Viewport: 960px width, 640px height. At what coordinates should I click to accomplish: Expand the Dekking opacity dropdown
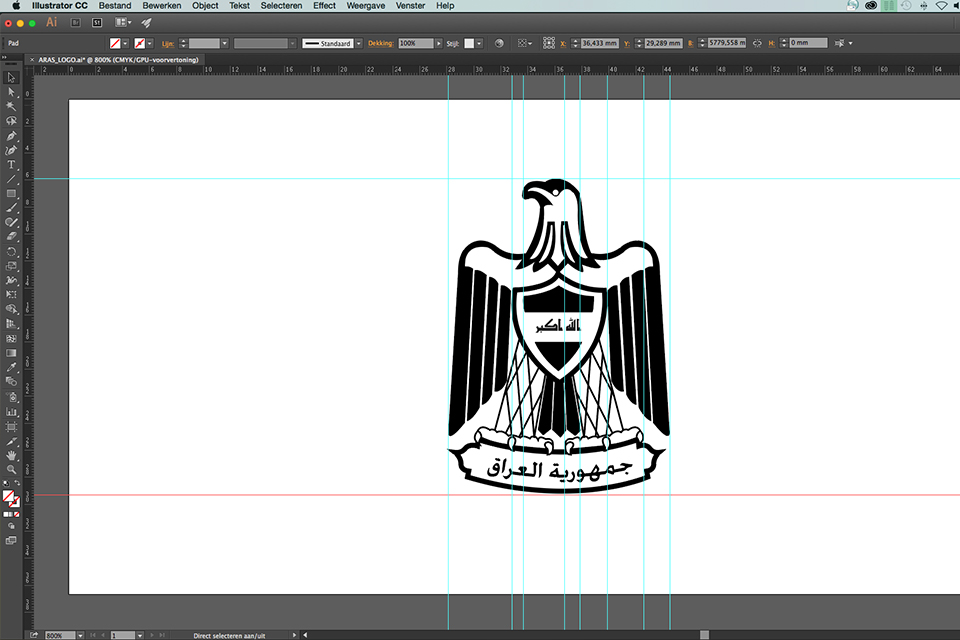pos(439,44)
